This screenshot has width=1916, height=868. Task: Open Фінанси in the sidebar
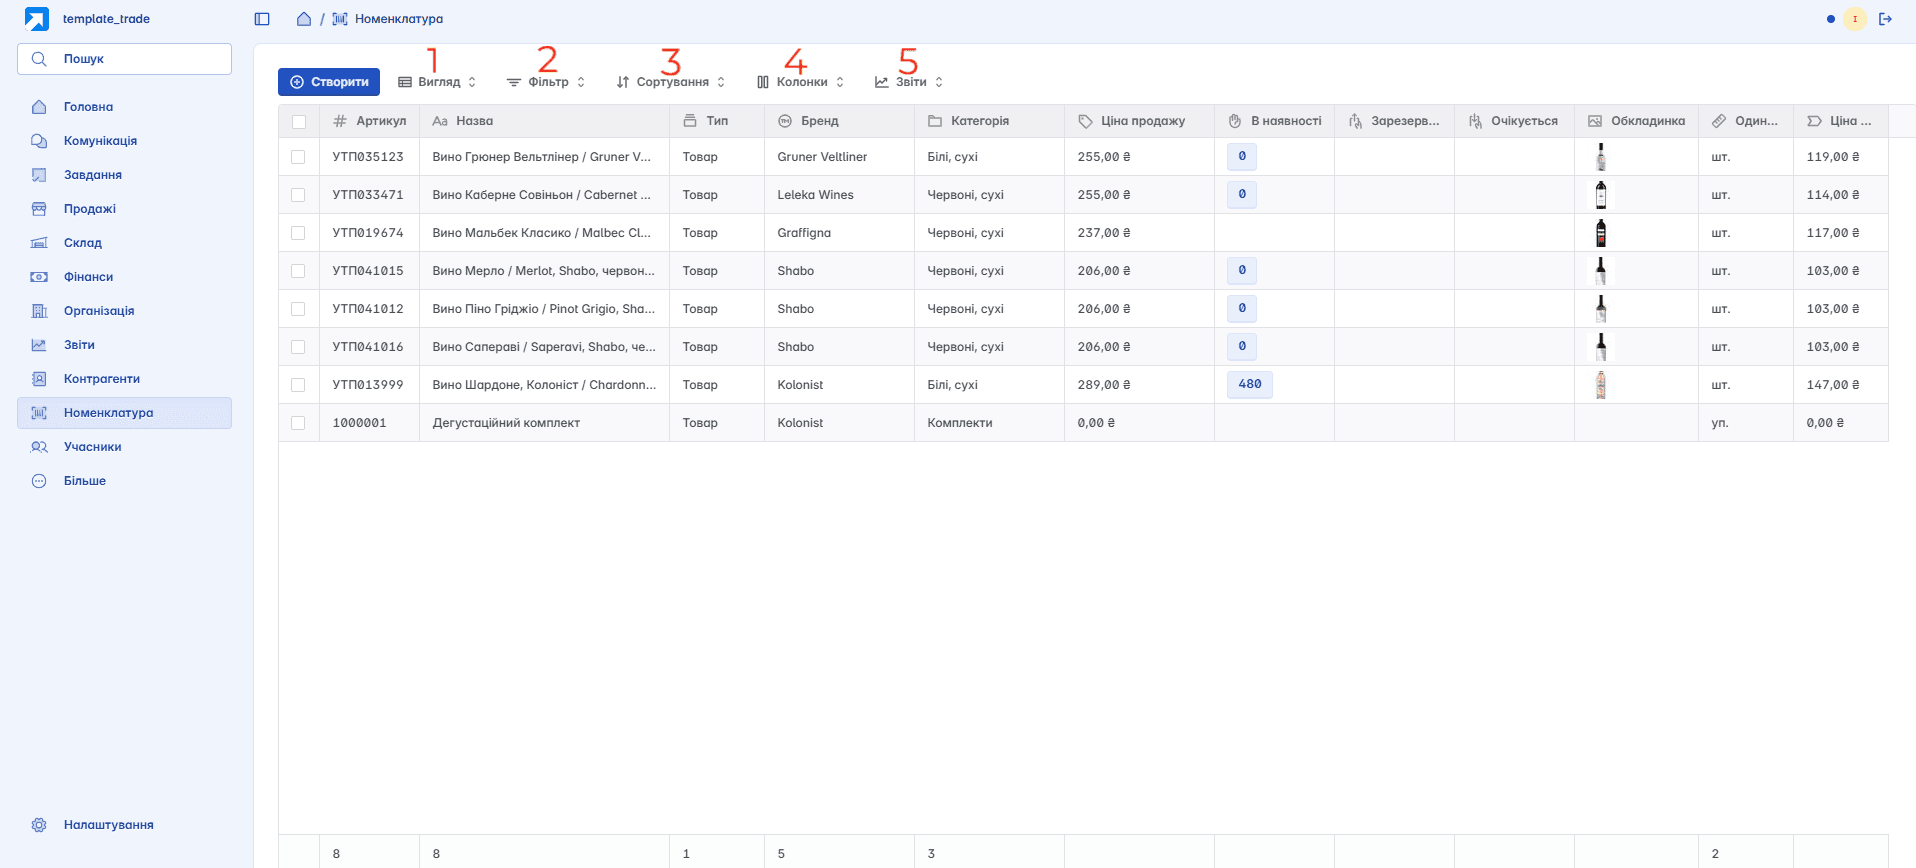[x=124, y=277]
